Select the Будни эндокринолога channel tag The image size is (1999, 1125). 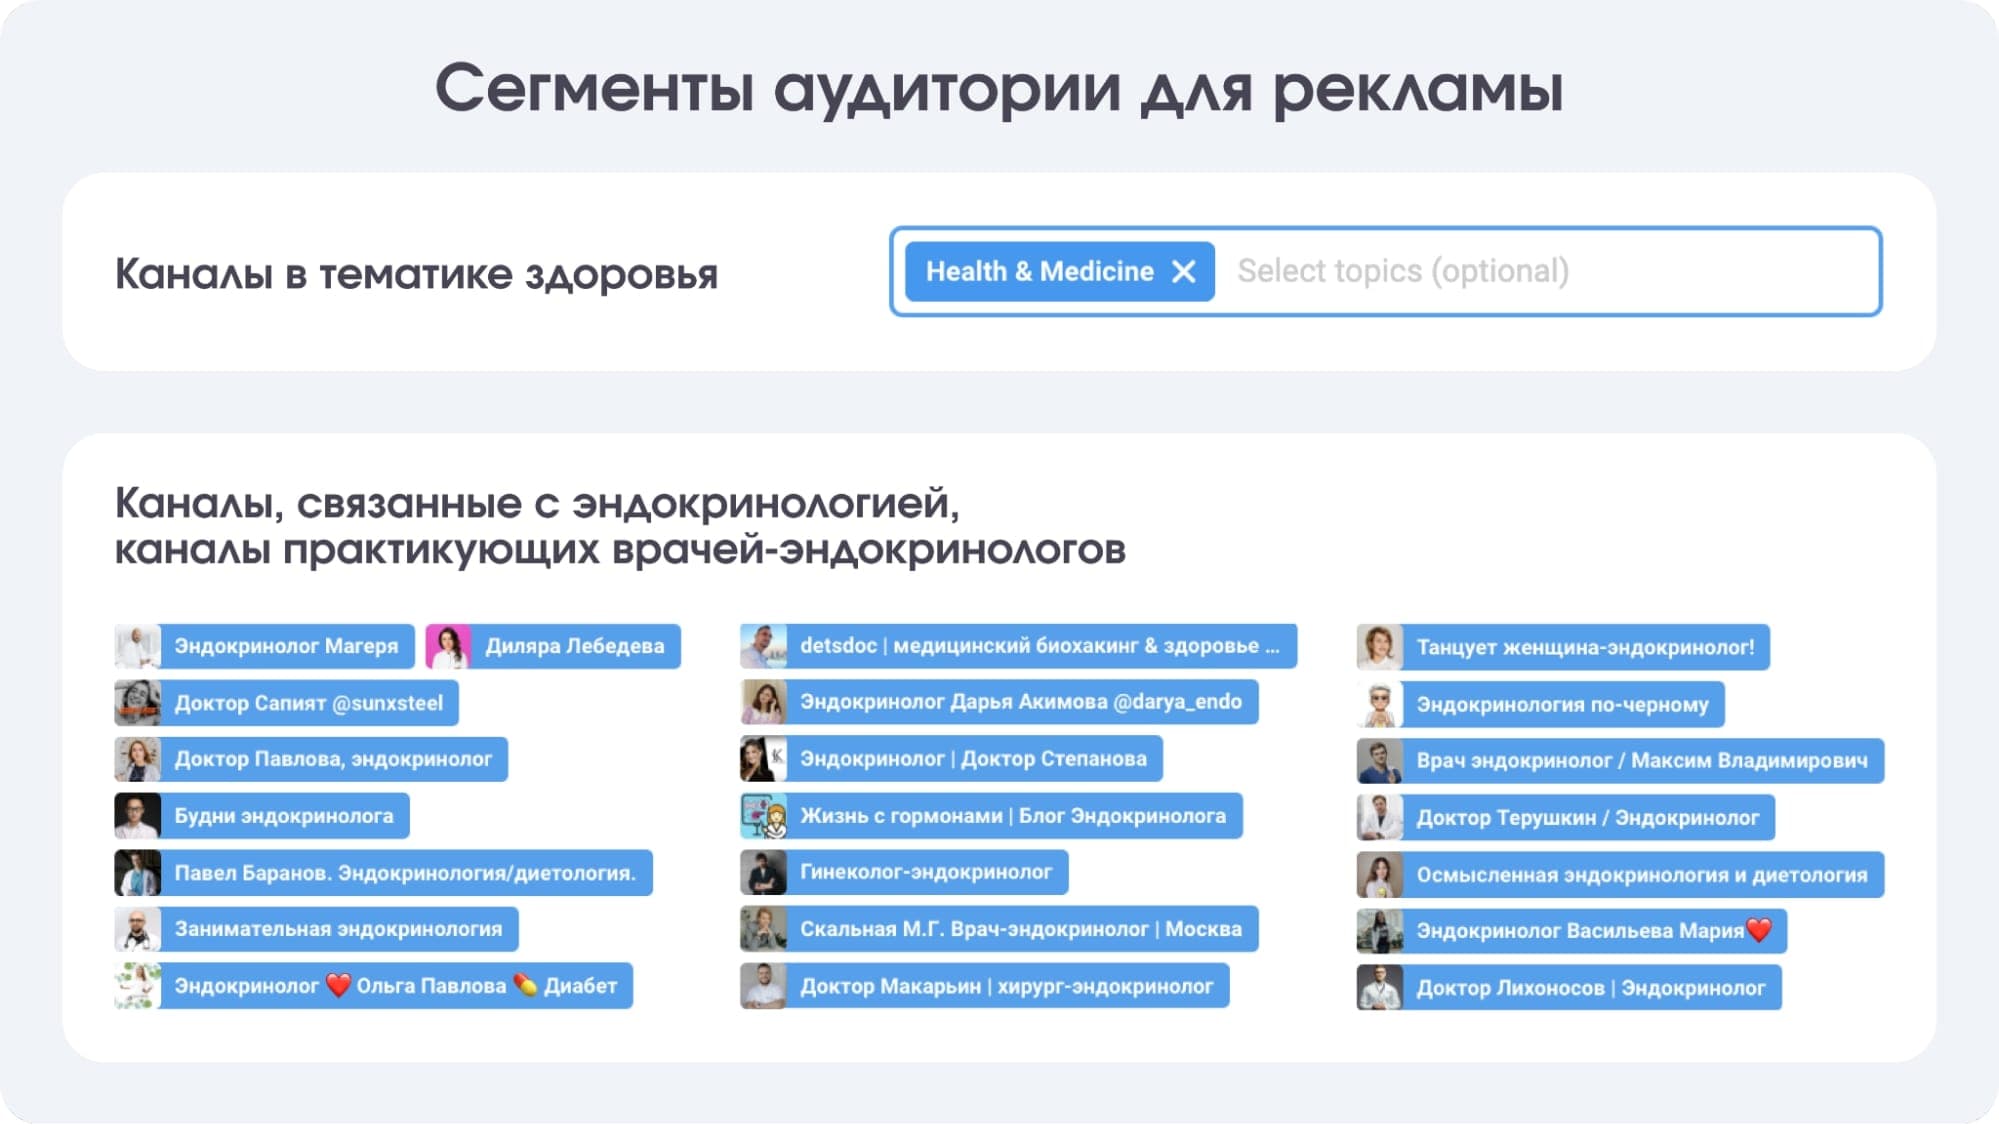pyautogui.click(x=284, y=816)
